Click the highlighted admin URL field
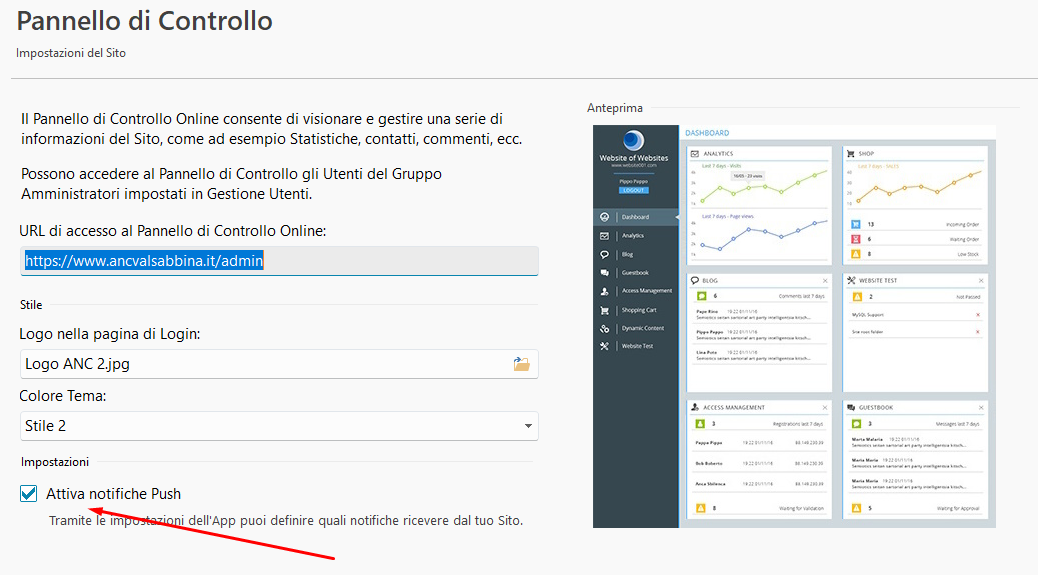This screenshot has width=1038, height=575. [x=278, y=261]
